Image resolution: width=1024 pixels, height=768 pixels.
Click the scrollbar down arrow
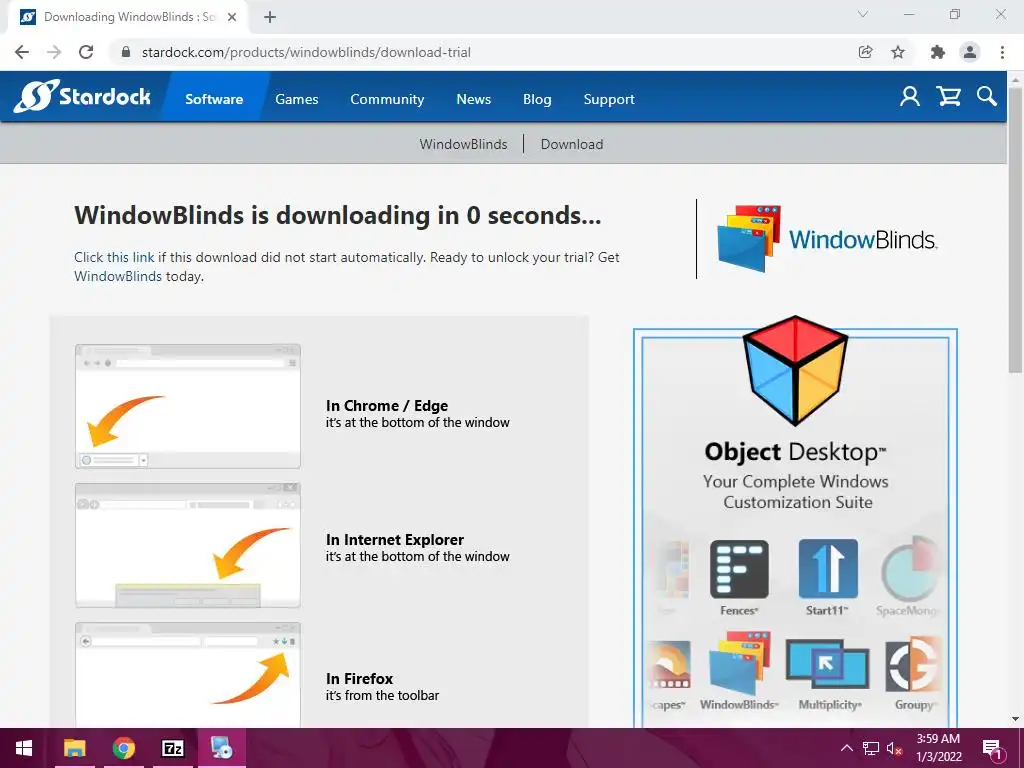coord(1015,720)
